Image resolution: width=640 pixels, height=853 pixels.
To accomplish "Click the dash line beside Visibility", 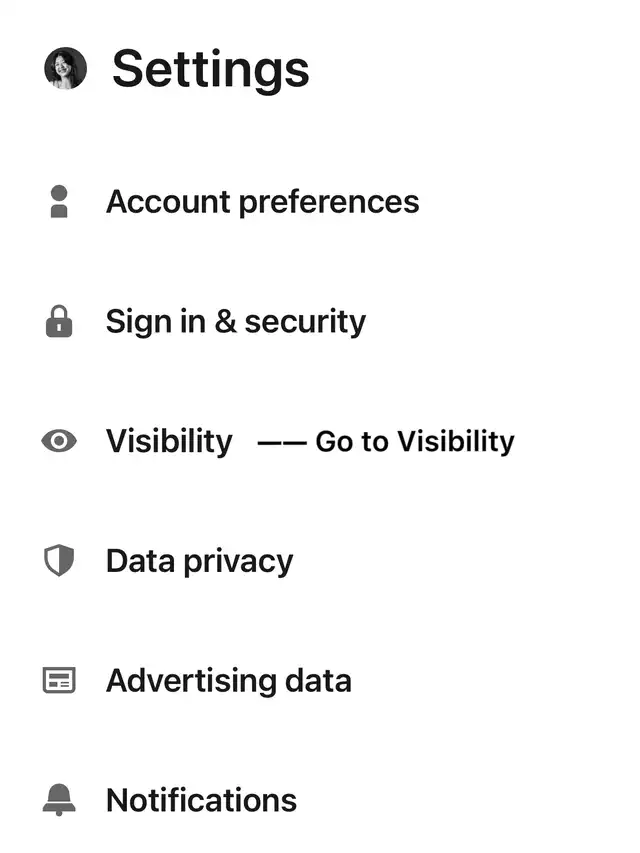I will [x=282, y=443].
